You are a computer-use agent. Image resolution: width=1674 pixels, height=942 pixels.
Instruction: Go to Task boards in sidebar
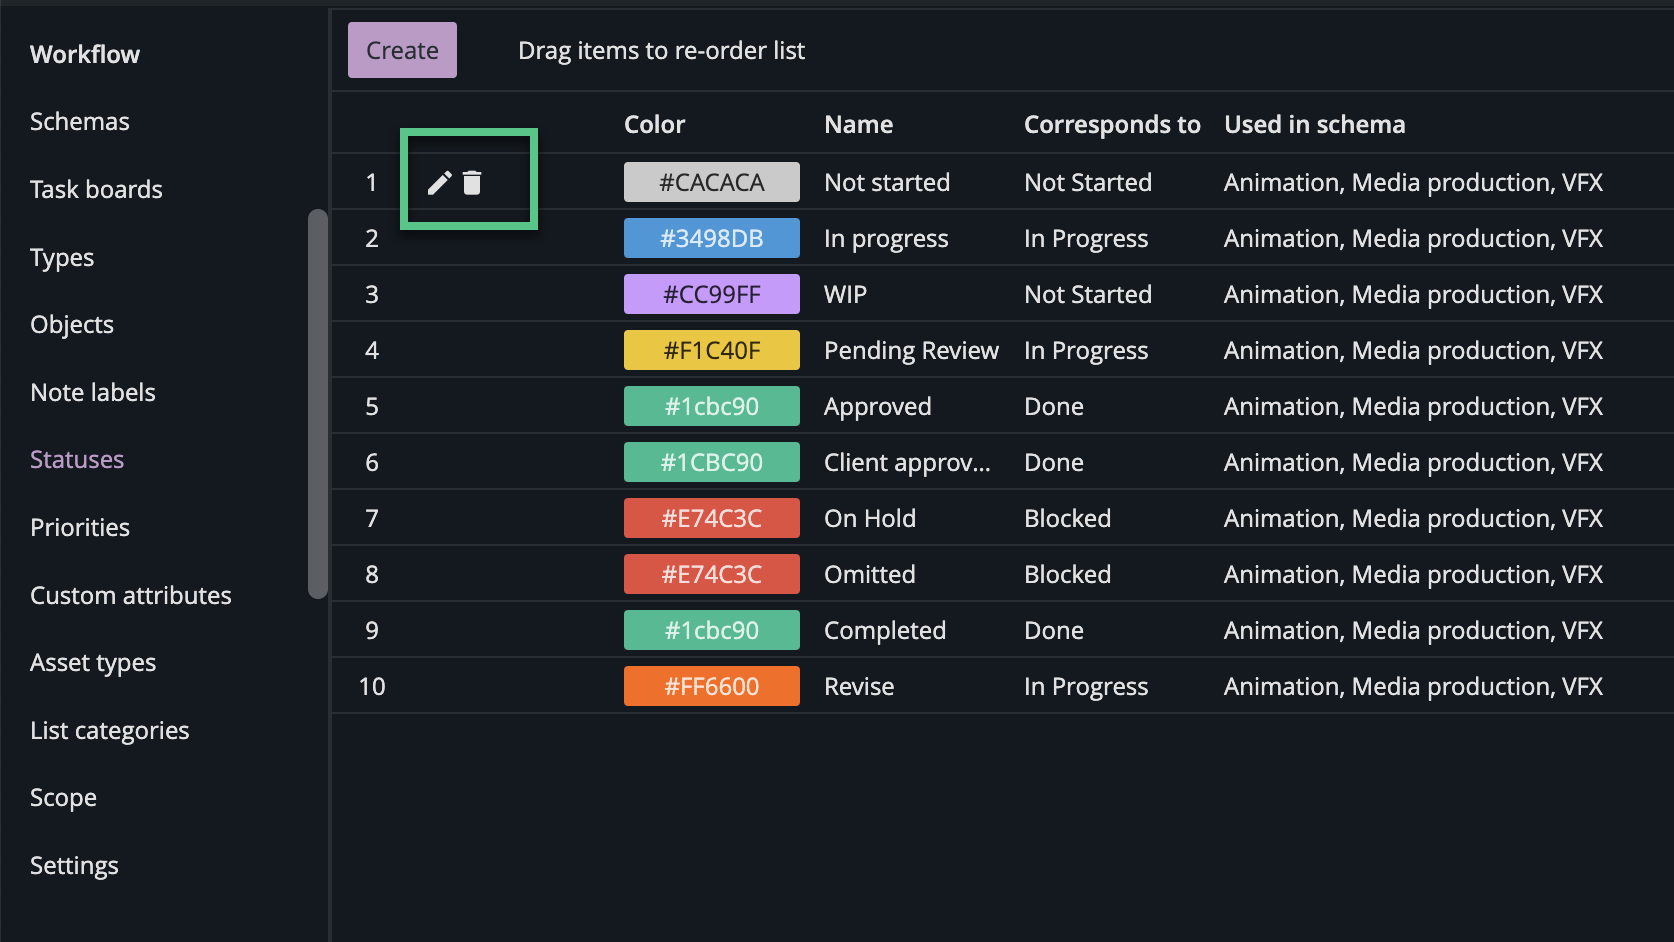click(x=96, y=190)
